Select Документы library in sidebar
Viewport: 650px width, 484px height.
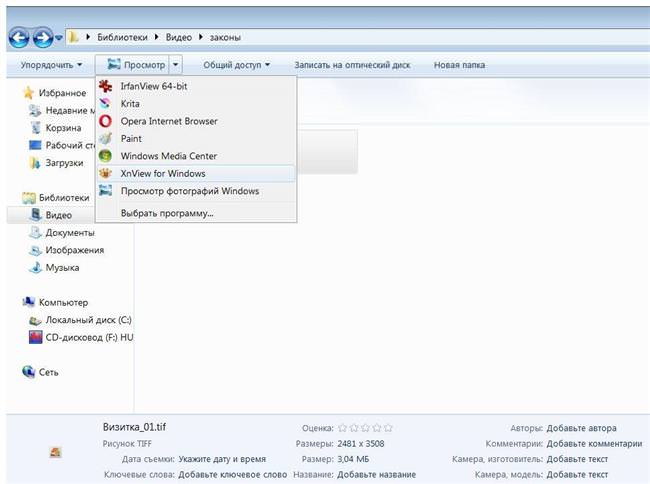[x=70, y=232]
